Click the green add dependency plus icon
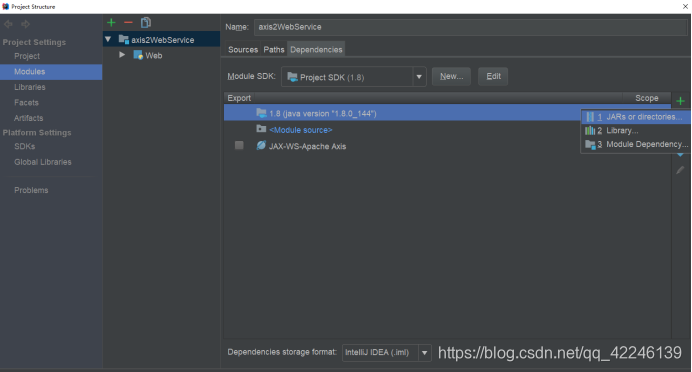Viewport: 692px width, 372px height. coord(680,101)
